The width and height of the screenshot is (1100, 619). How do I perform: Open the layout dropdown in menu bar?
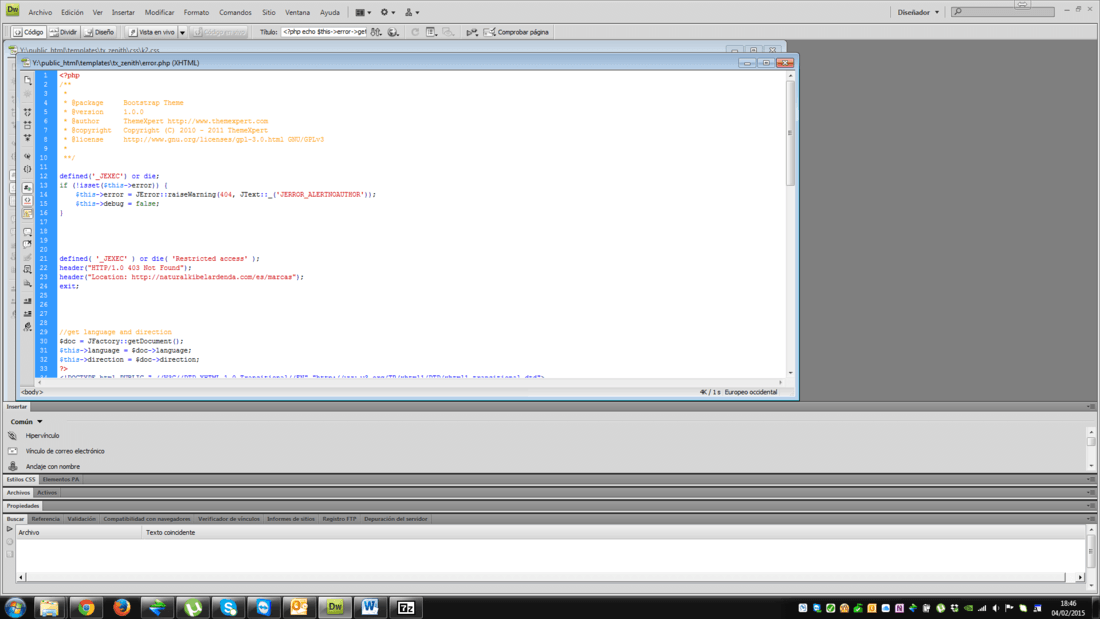coord(363,12)
